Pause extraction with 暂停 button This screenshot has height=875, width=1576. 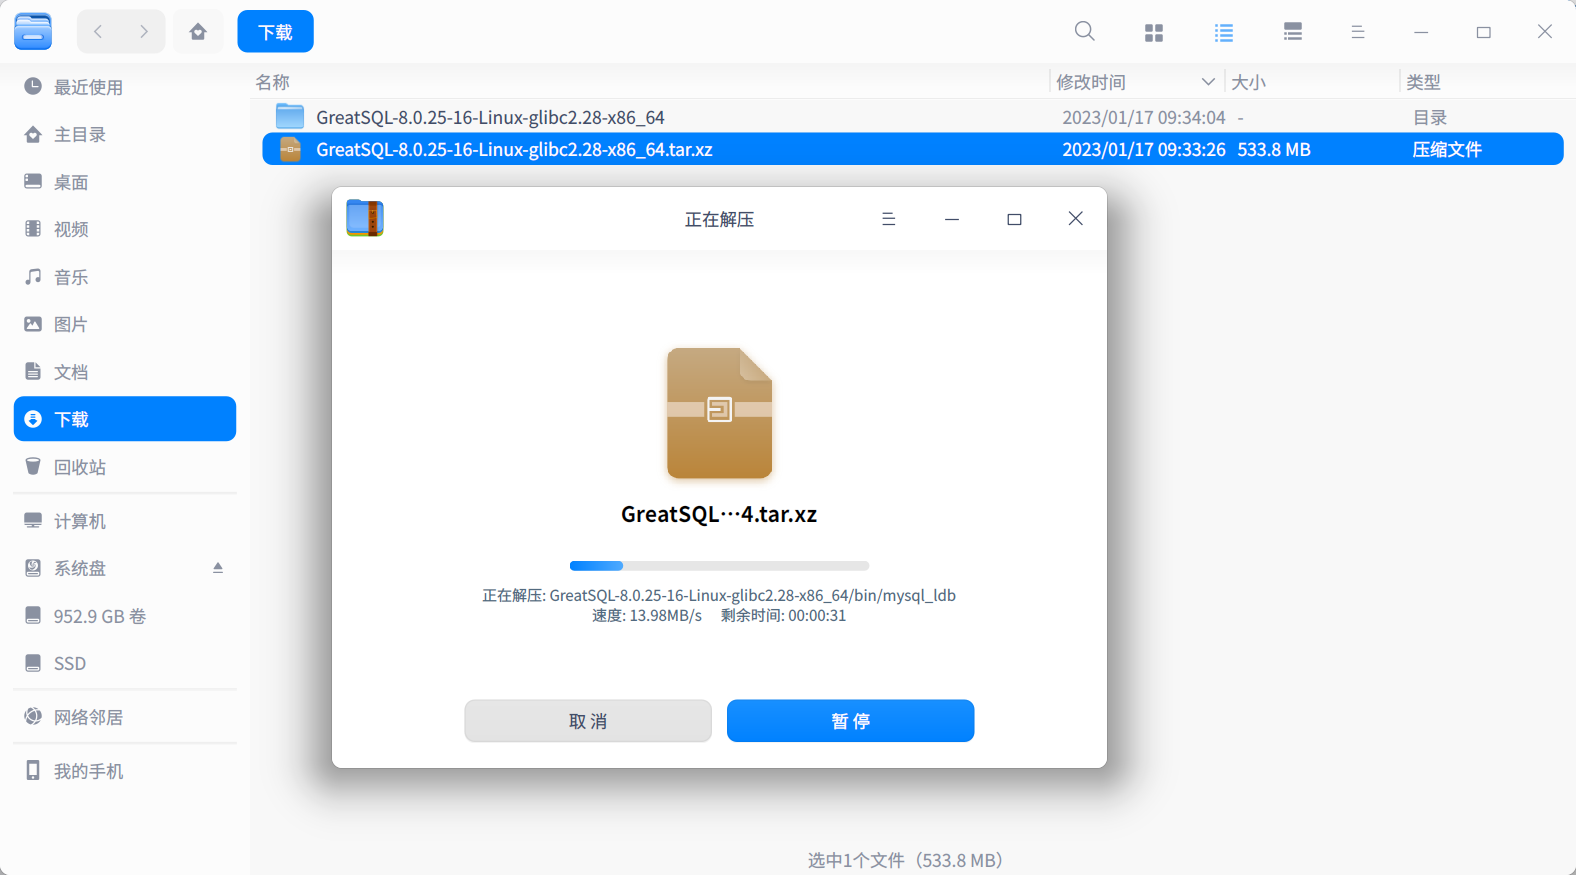851,721
